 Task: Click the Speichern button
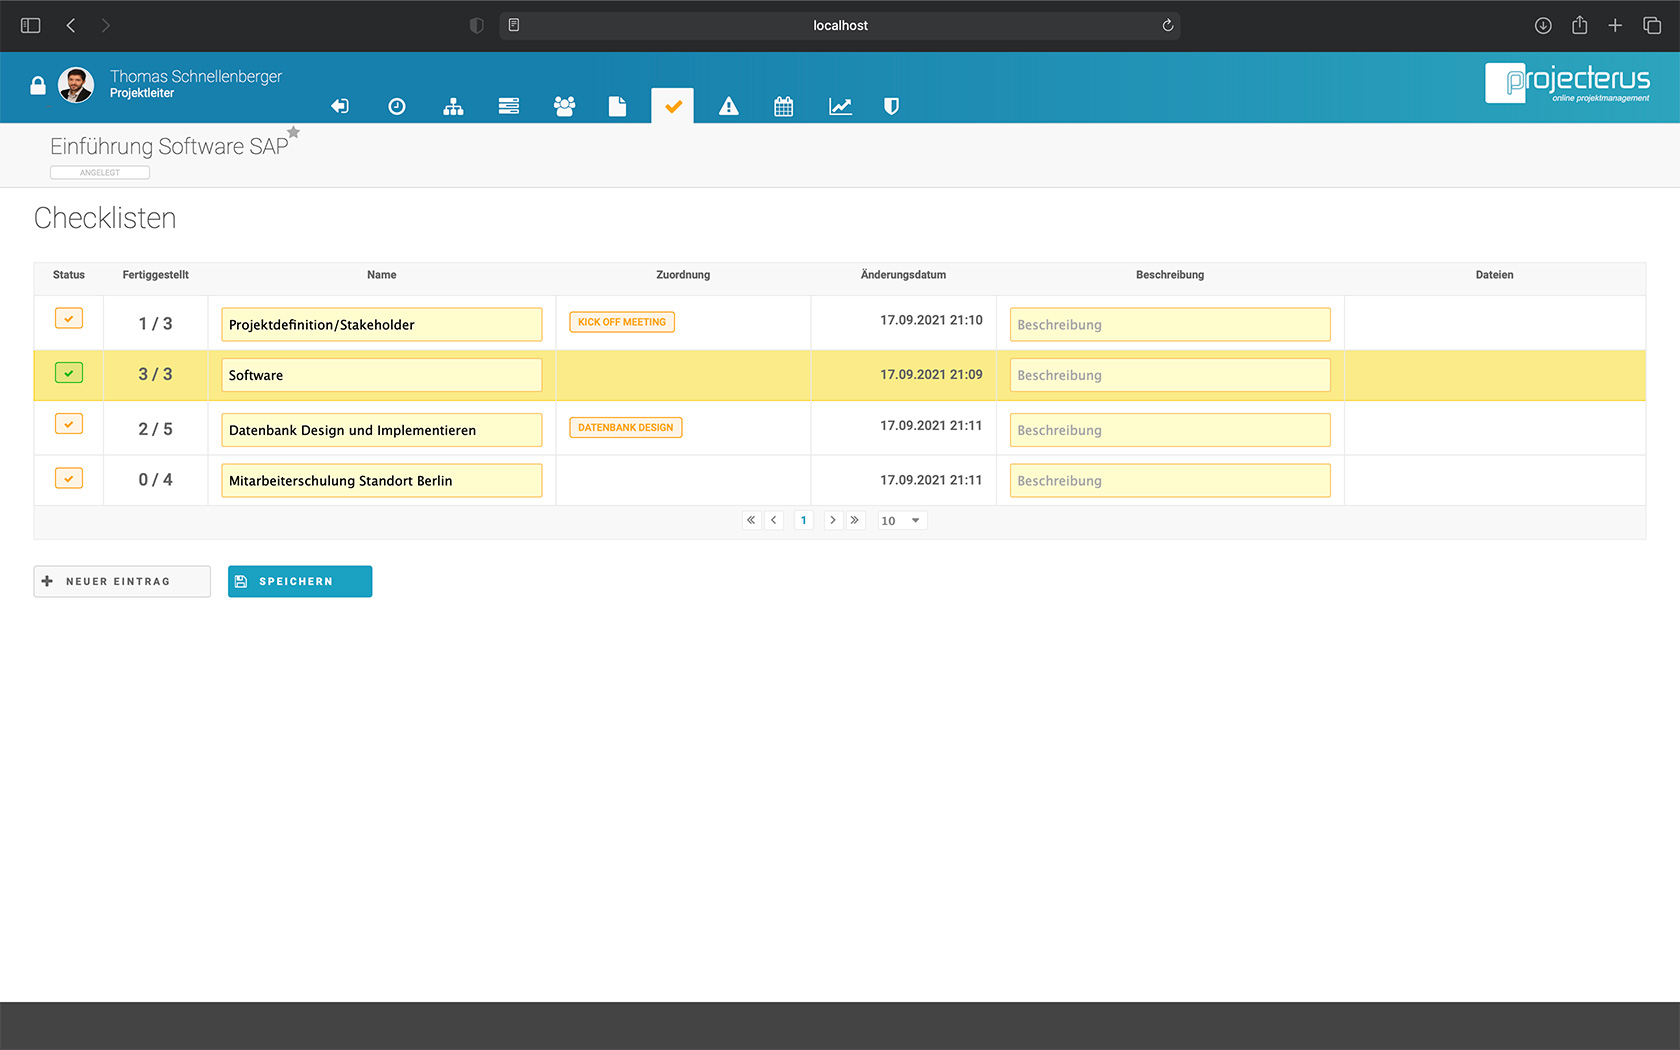click(x=300, y=582)
